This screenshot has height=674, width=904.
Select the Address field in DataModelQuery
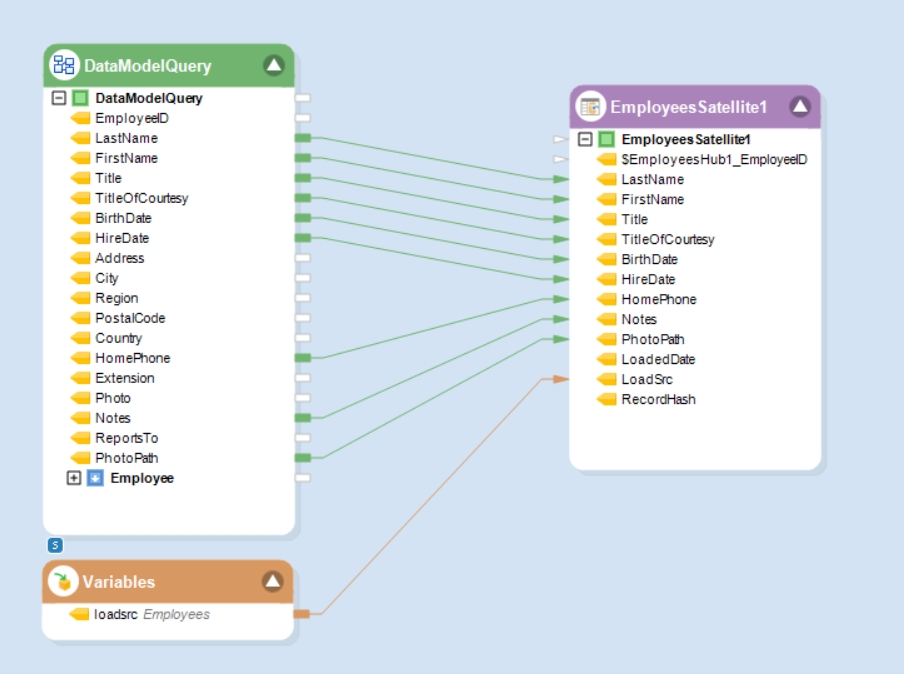[119, 258]
